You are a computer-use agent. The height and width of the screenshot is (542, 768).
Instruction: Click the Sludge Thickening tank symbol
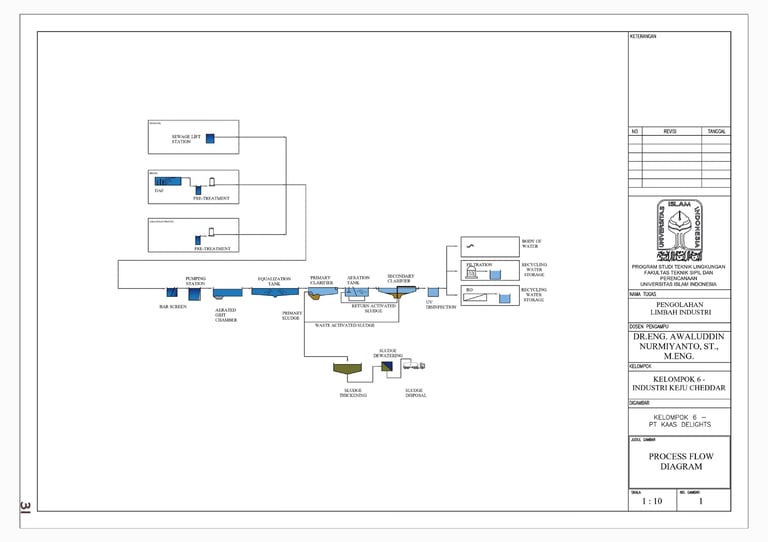(x=348, y=370)
